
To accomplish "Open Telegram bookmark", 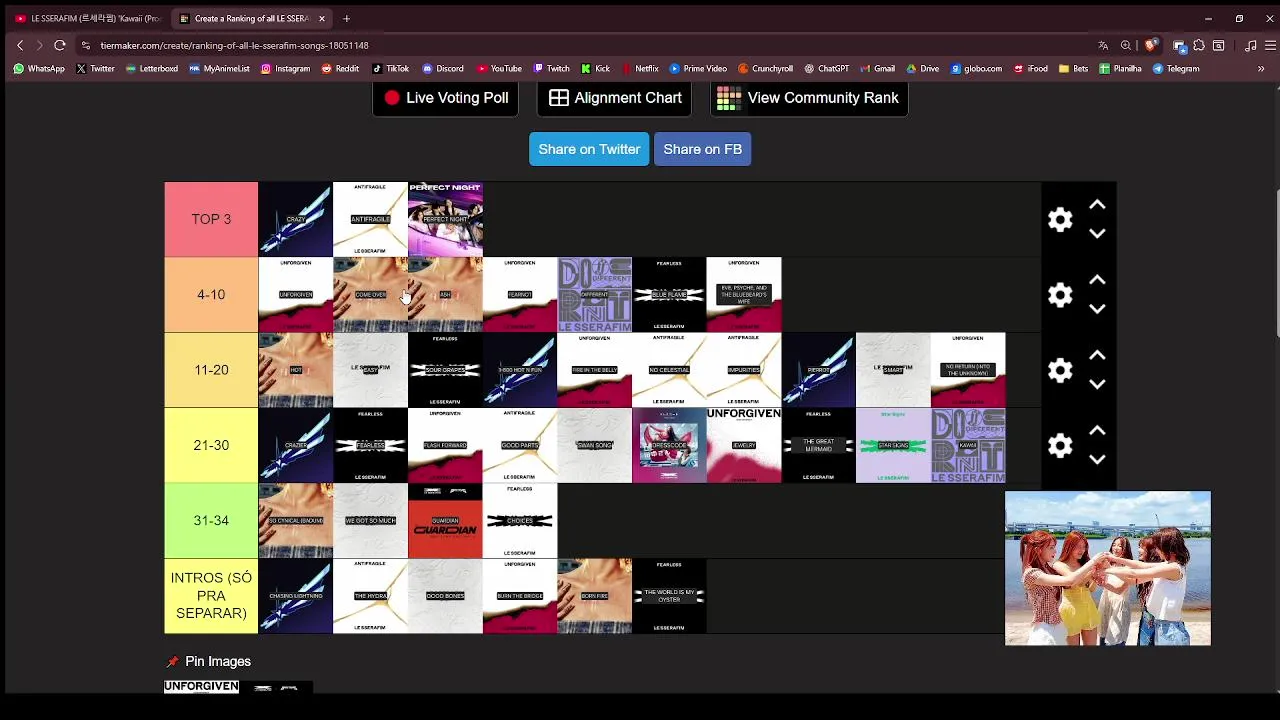I will click(x=1176, y=69).
